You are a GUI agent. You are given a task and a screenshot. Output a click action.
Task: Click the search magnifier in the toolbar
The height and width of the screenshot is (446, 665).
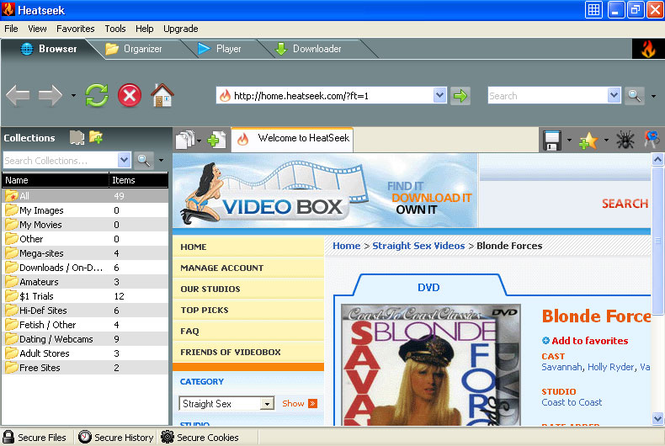(x=634, y=96)
